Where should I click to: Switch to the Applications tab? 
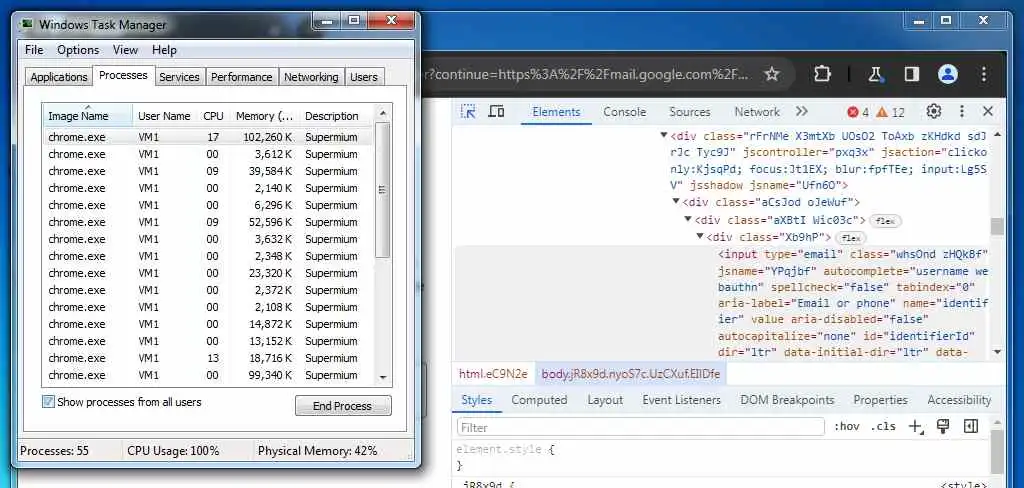click(x=59, y=77)
